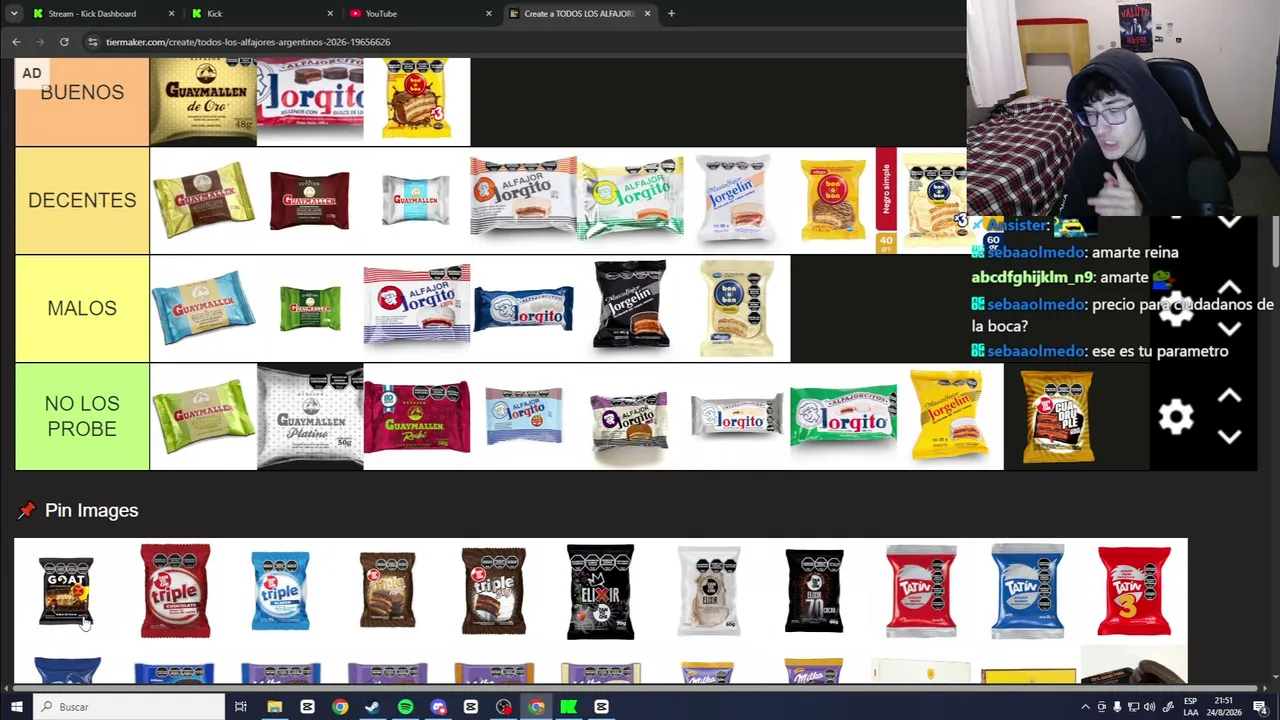This screenshot has width=1280, height=720.
Task: Open a new browser tab
Action: (x=671, y=14)
